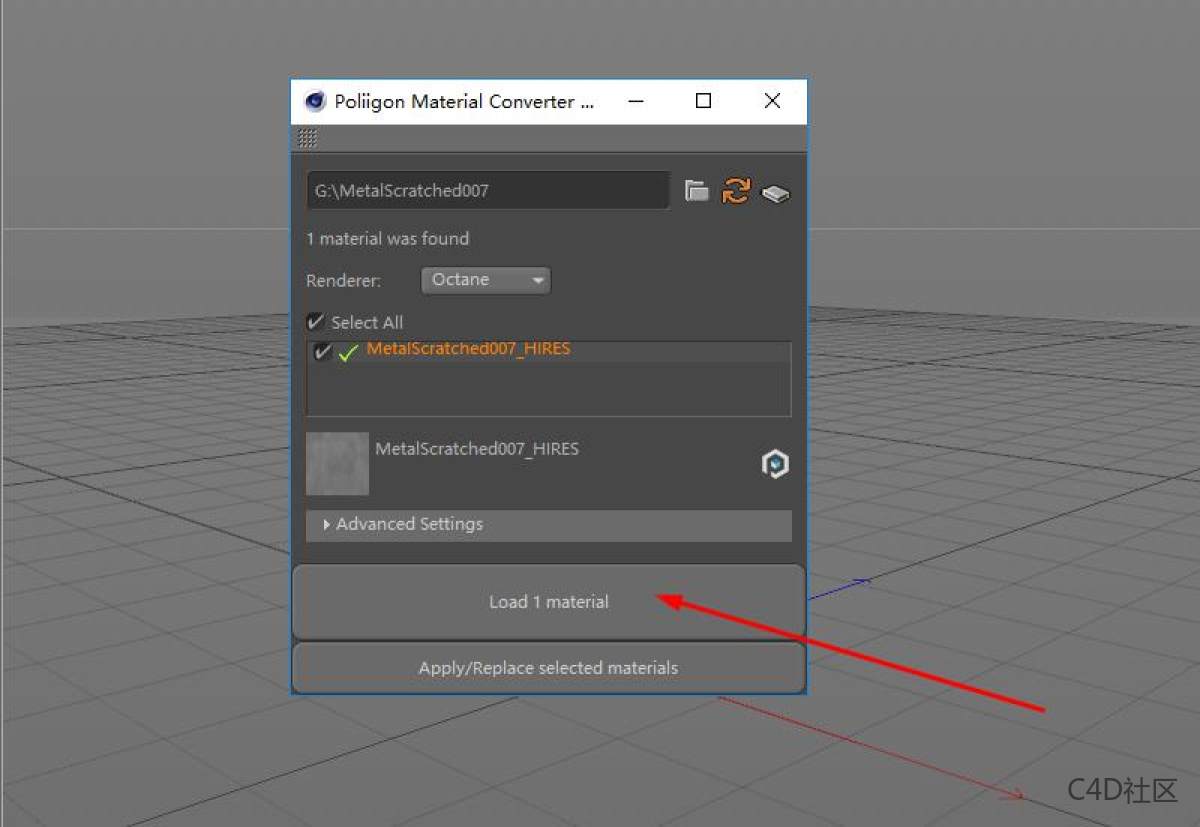The image size is (1200, 827).
Task: Click the '1 material was found' status text
Action: click(x=387, y=239)
